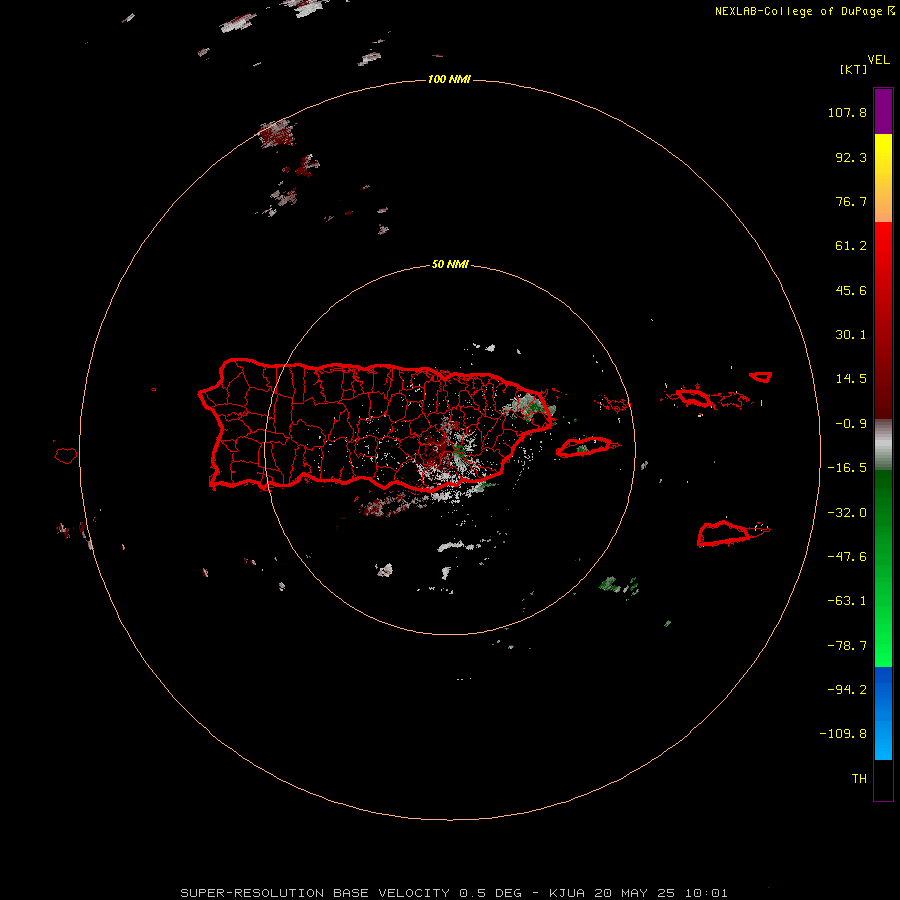Click the -0.9 legend value
This screenshot has height=900, width=900.
click(851, 424)
